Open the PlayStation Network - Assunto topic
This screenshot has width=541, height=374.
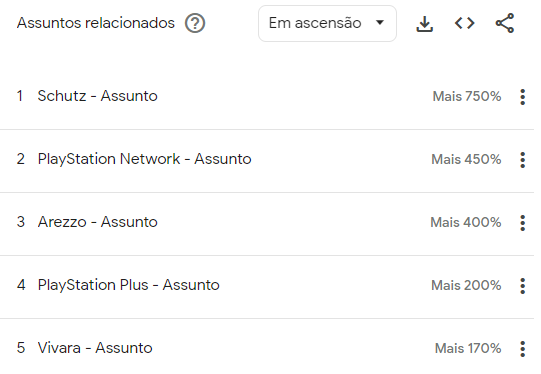click(144, 159)
